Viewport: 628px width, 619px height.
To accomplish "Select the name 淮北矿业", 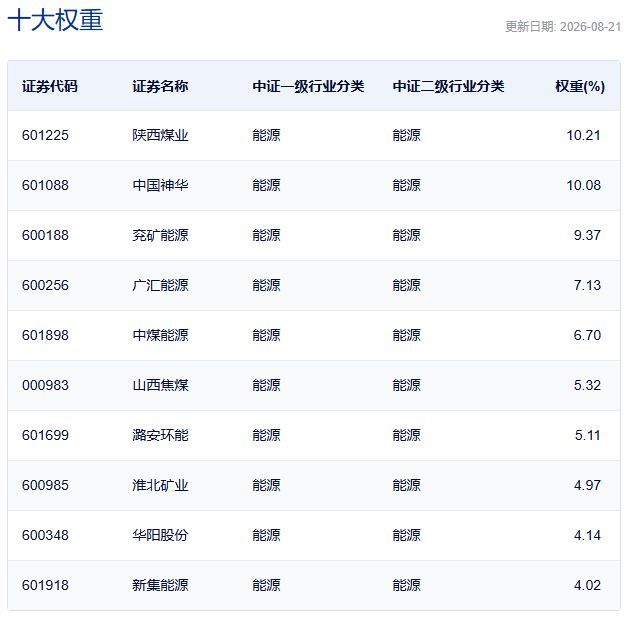I will click(x=160, y=486).
